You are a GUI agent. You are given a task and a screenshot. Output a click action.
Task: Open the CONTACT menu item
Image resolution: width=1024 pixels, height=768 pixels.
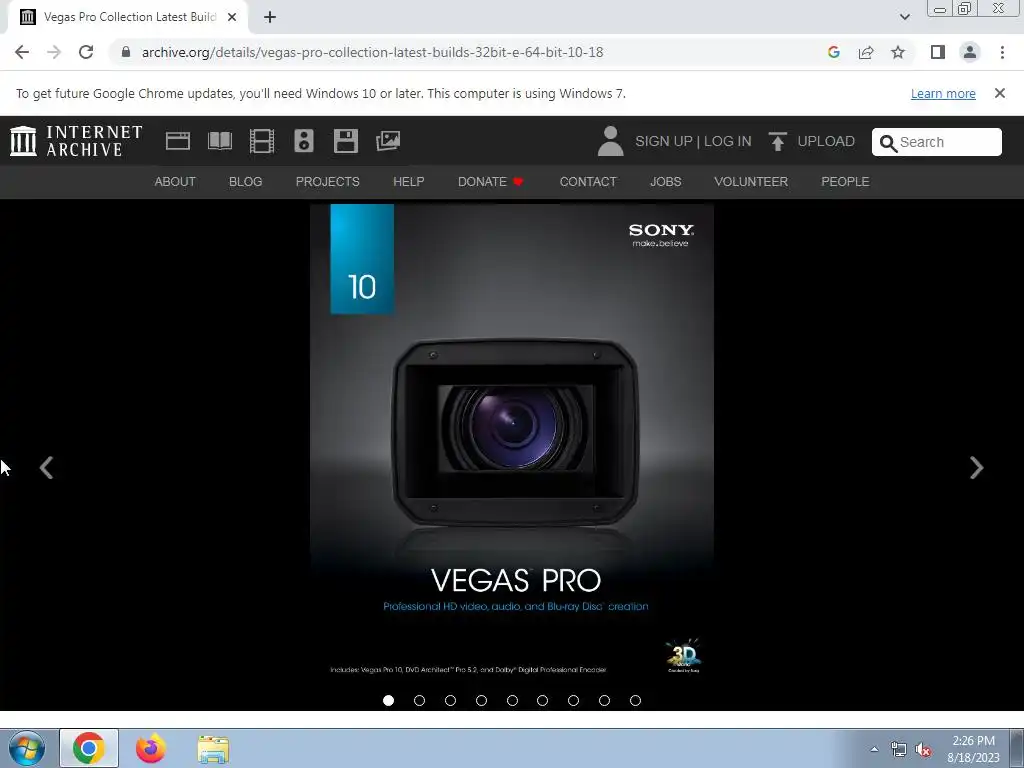click(x=588, y=182)
